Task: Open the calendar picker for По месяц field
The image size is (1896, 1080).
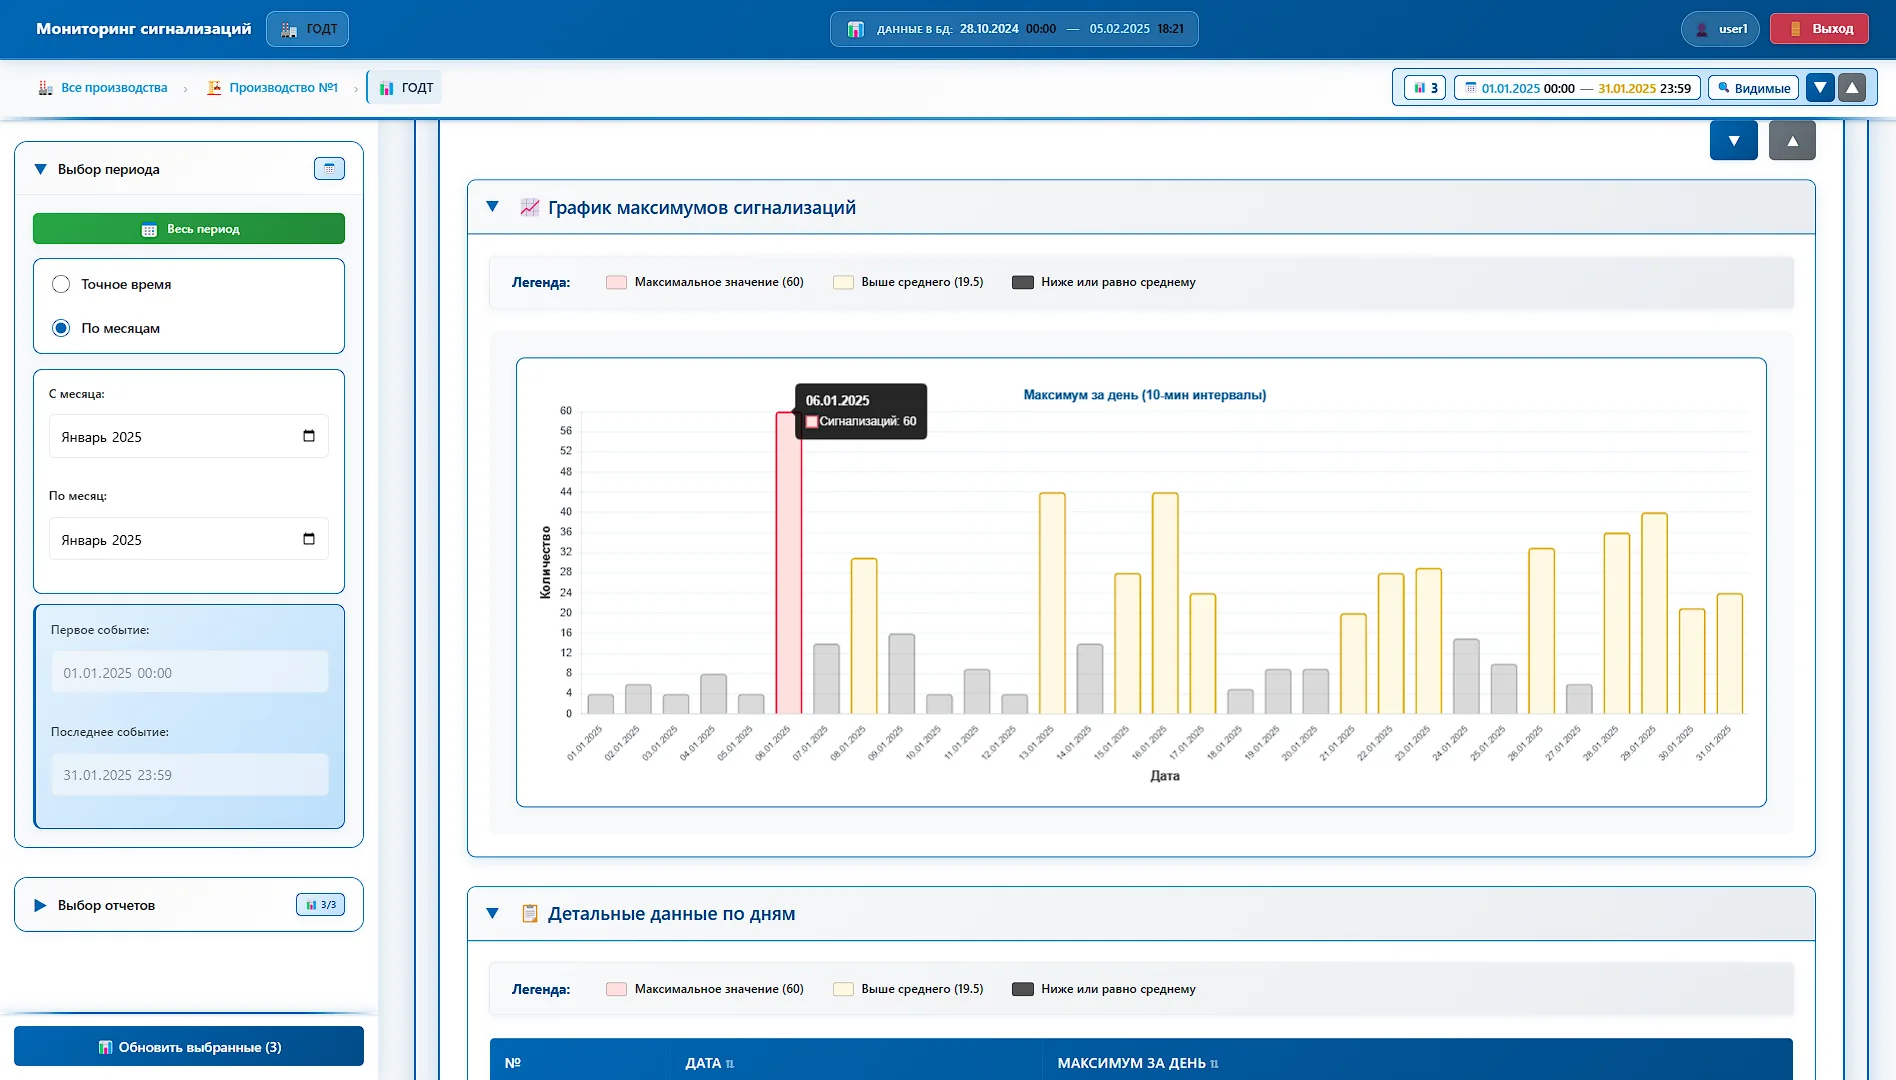Action: [x=309, y=539]
